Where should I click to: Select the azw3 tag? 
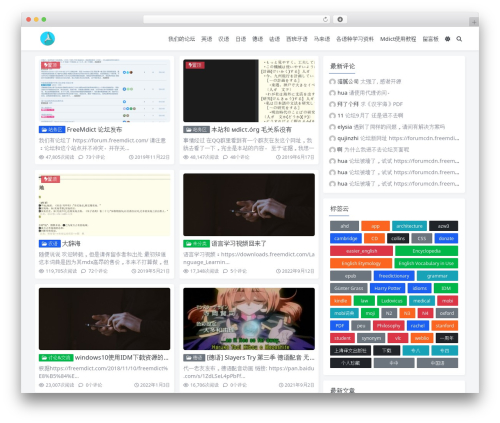click(443, 226)
